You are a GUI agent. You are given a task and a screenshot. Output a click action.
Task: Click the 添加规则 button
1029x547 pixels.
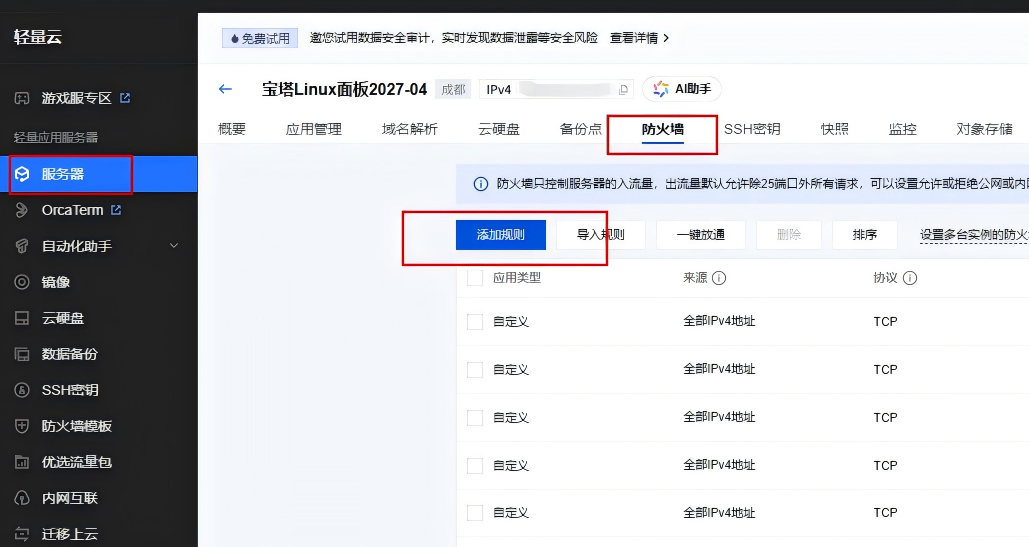(x=501, y=235)
